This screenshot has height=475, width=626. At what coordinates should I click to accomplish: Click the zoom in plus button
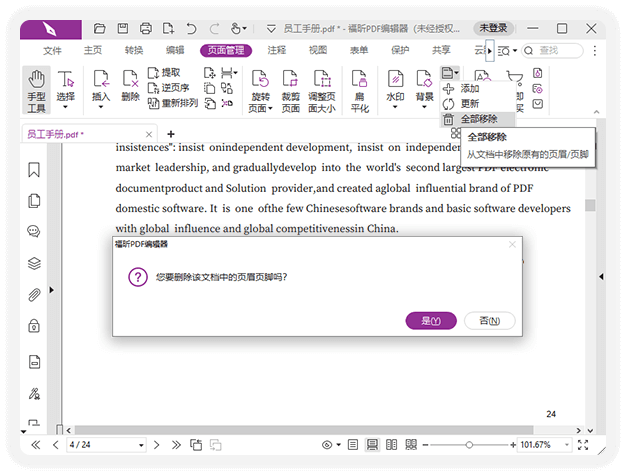513,445
